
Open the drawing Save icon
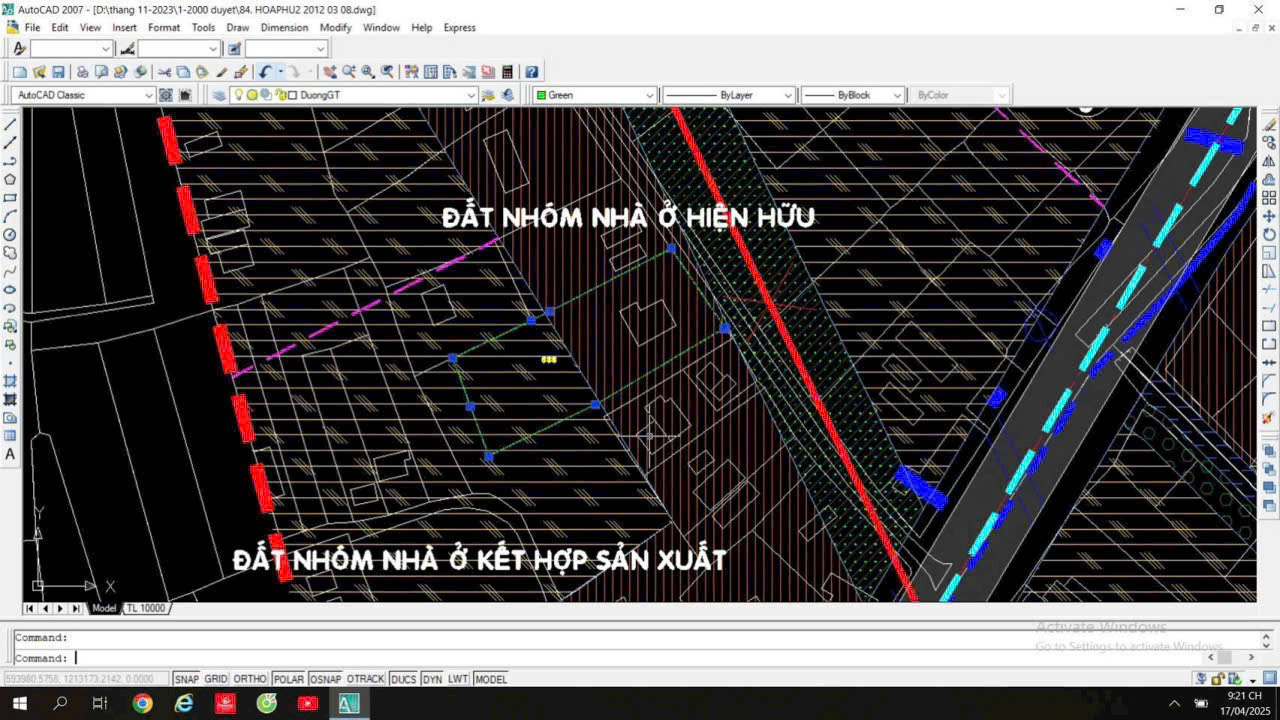point(58,71)
